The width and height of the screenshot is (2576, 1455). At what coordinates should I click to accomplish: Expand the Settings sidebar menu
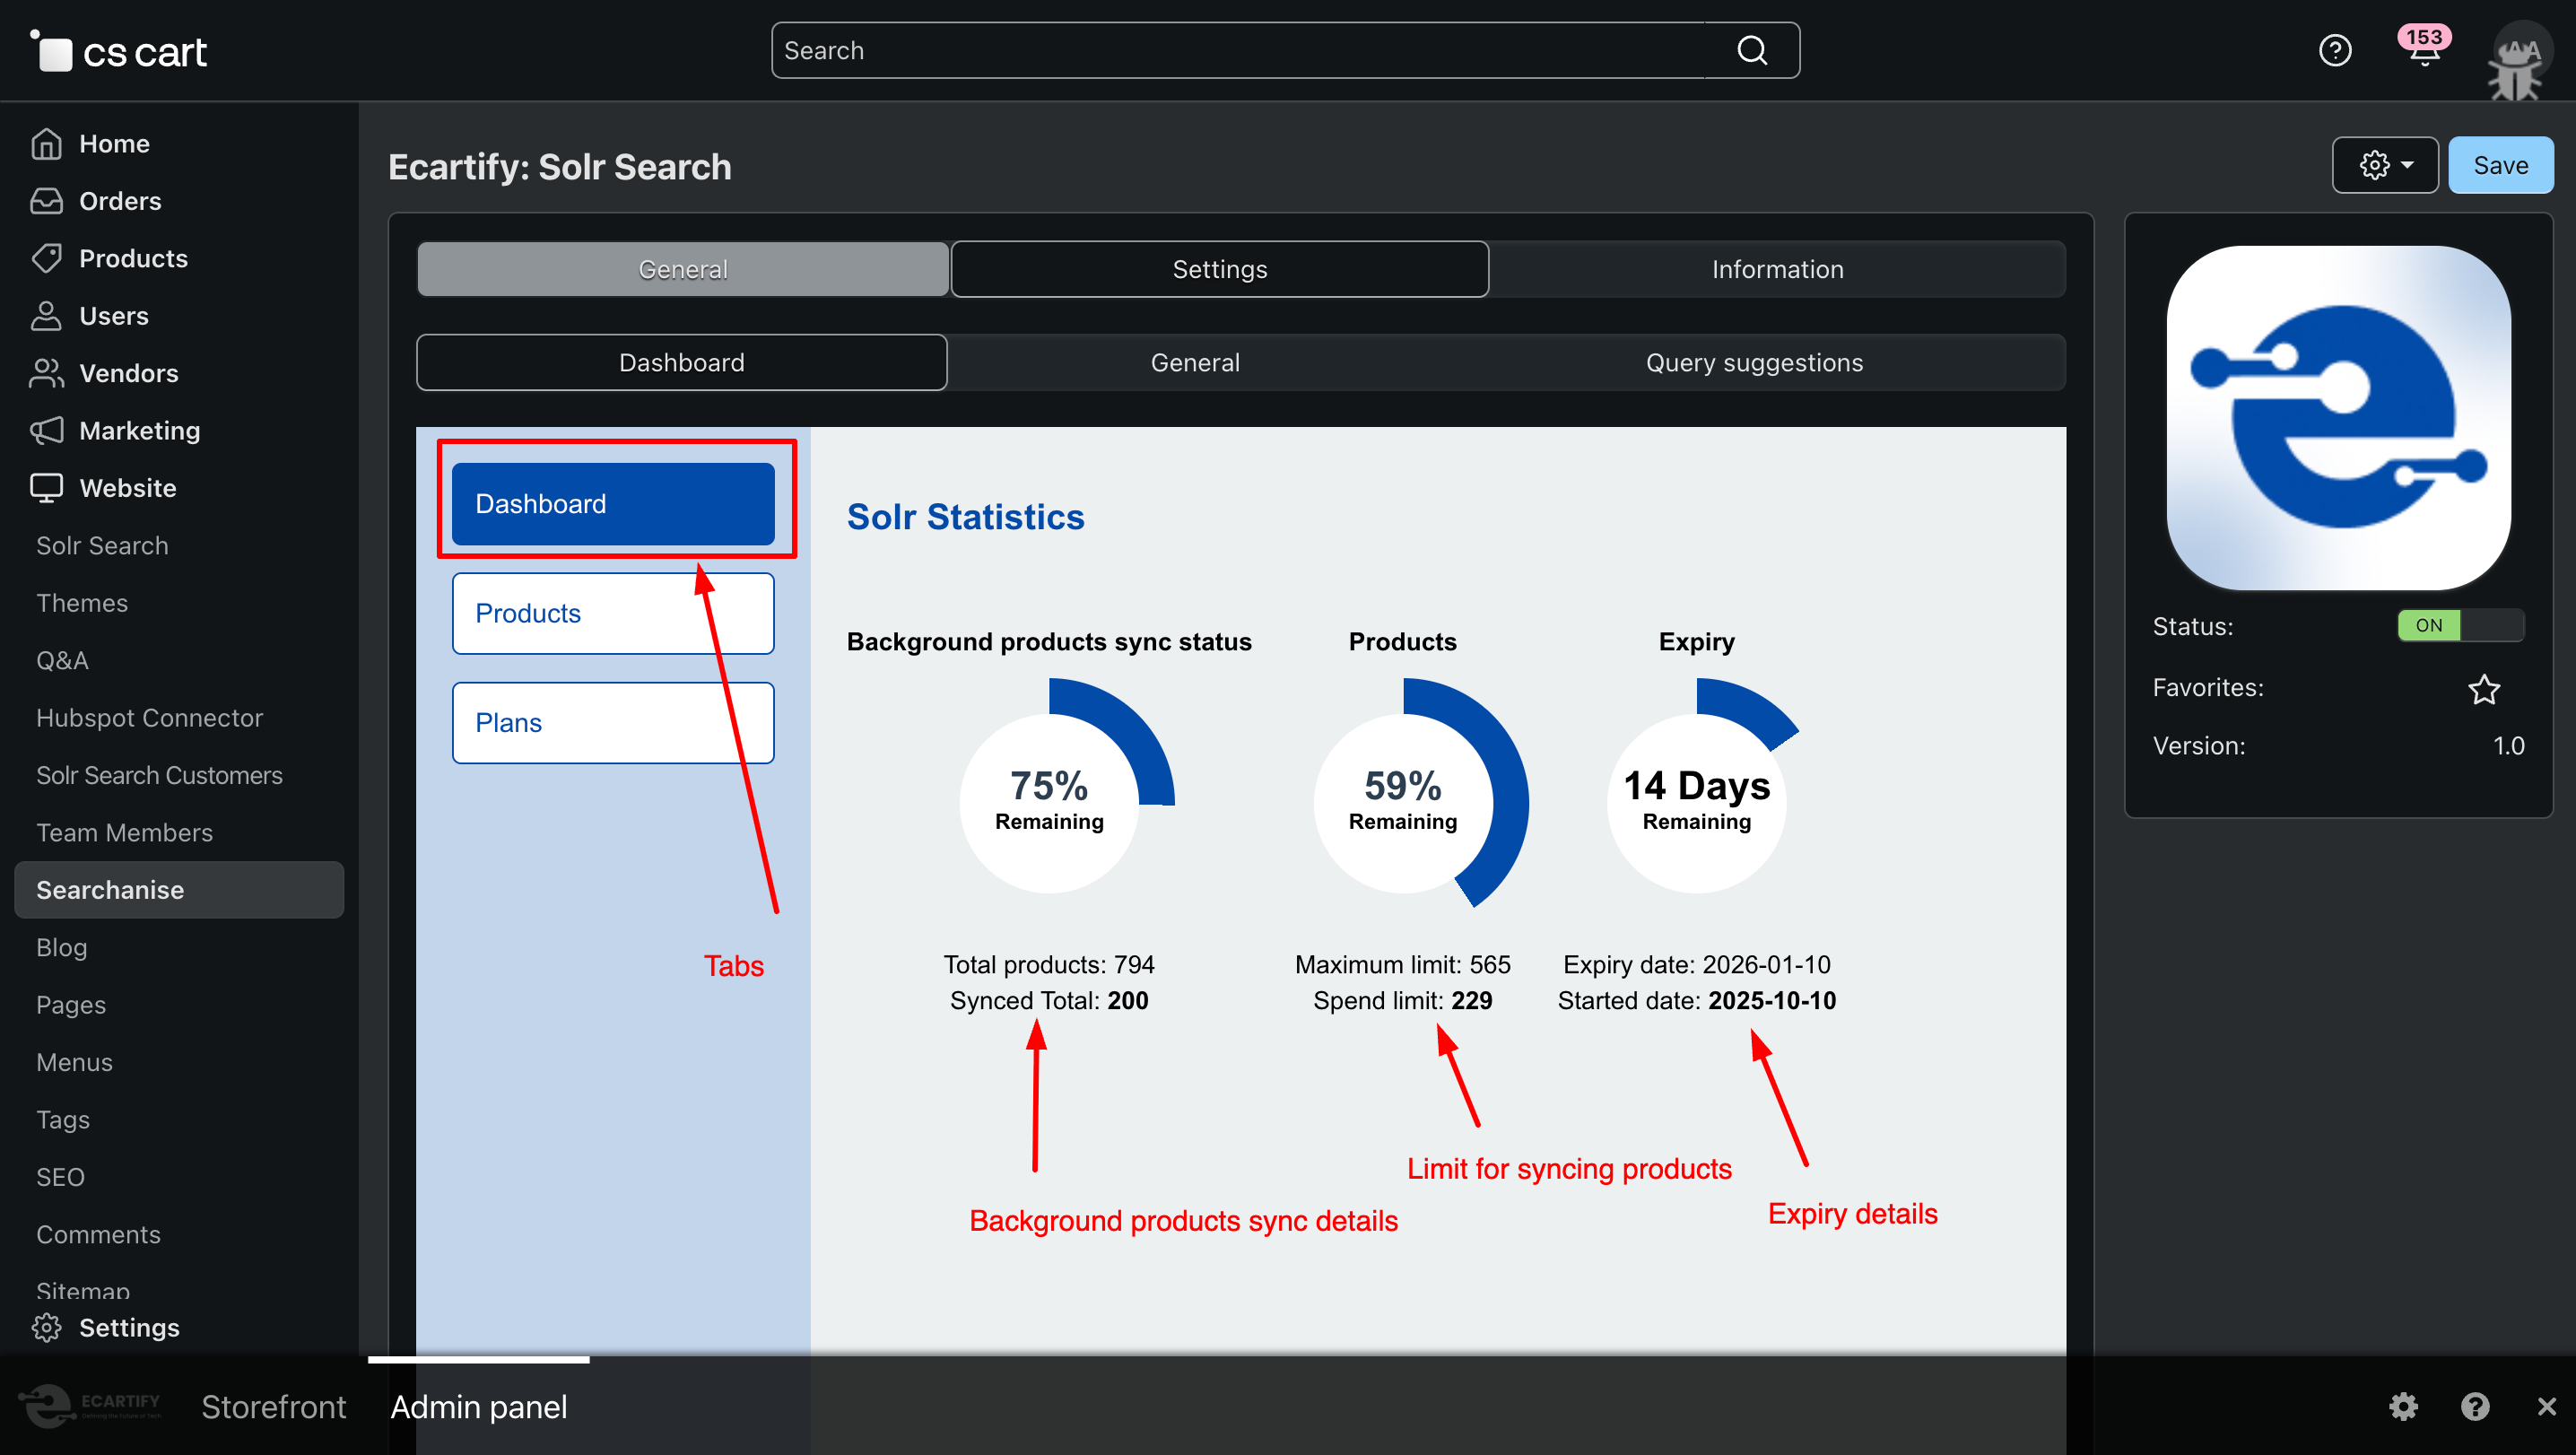(128, 1327)
